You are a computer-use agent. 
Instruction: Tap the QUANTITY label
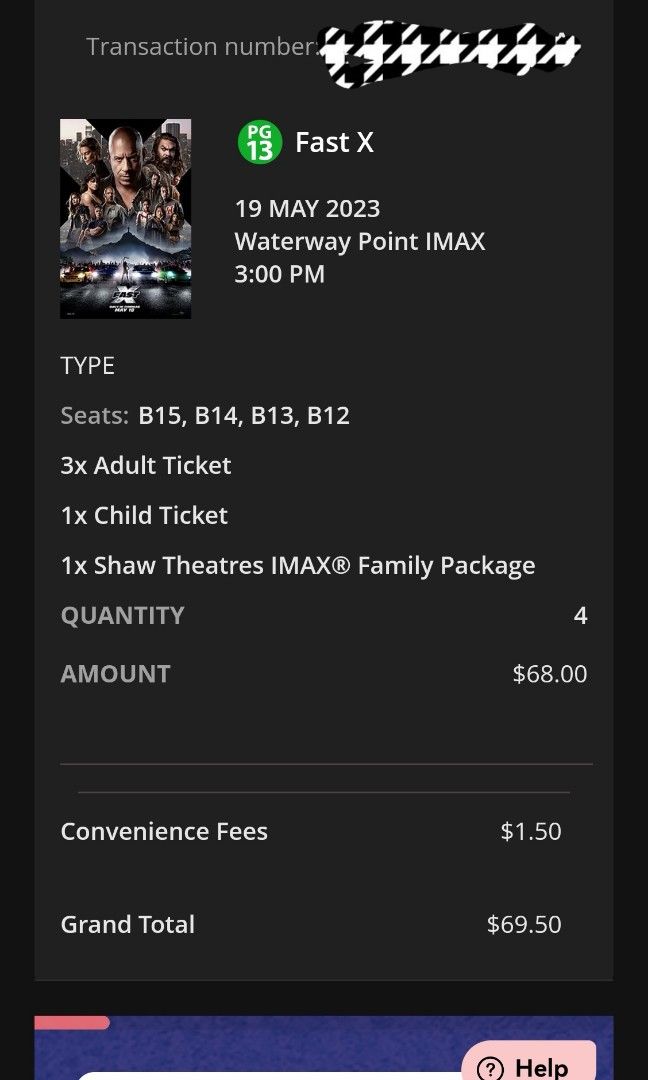pyautogui.click(x=122, y=615)
